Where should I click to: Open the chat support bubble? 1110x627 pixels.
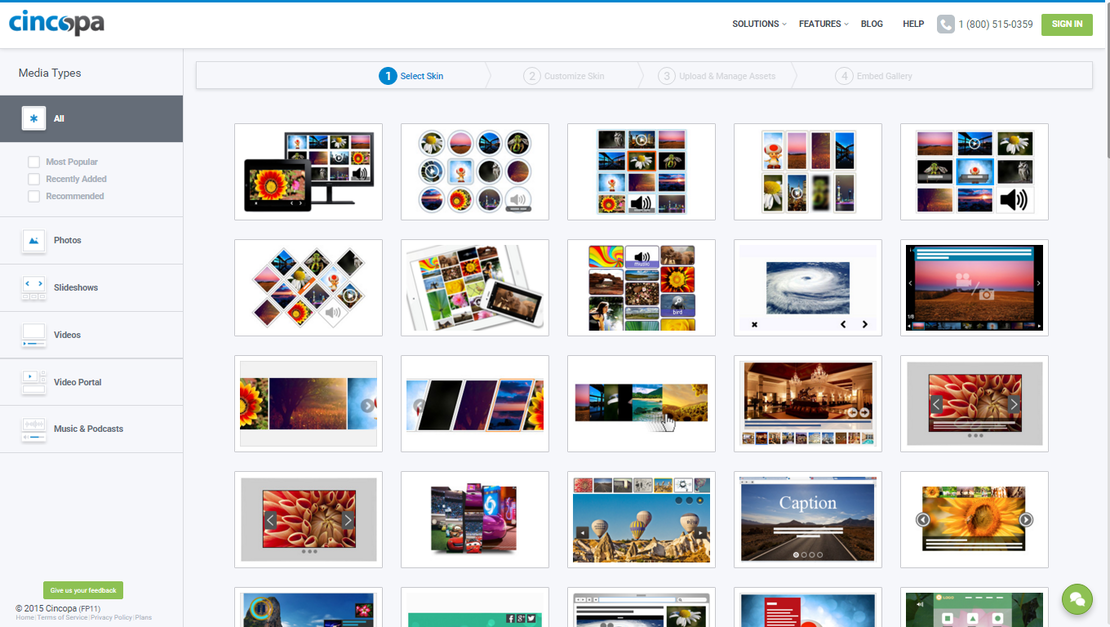[x=1077, y=599]
